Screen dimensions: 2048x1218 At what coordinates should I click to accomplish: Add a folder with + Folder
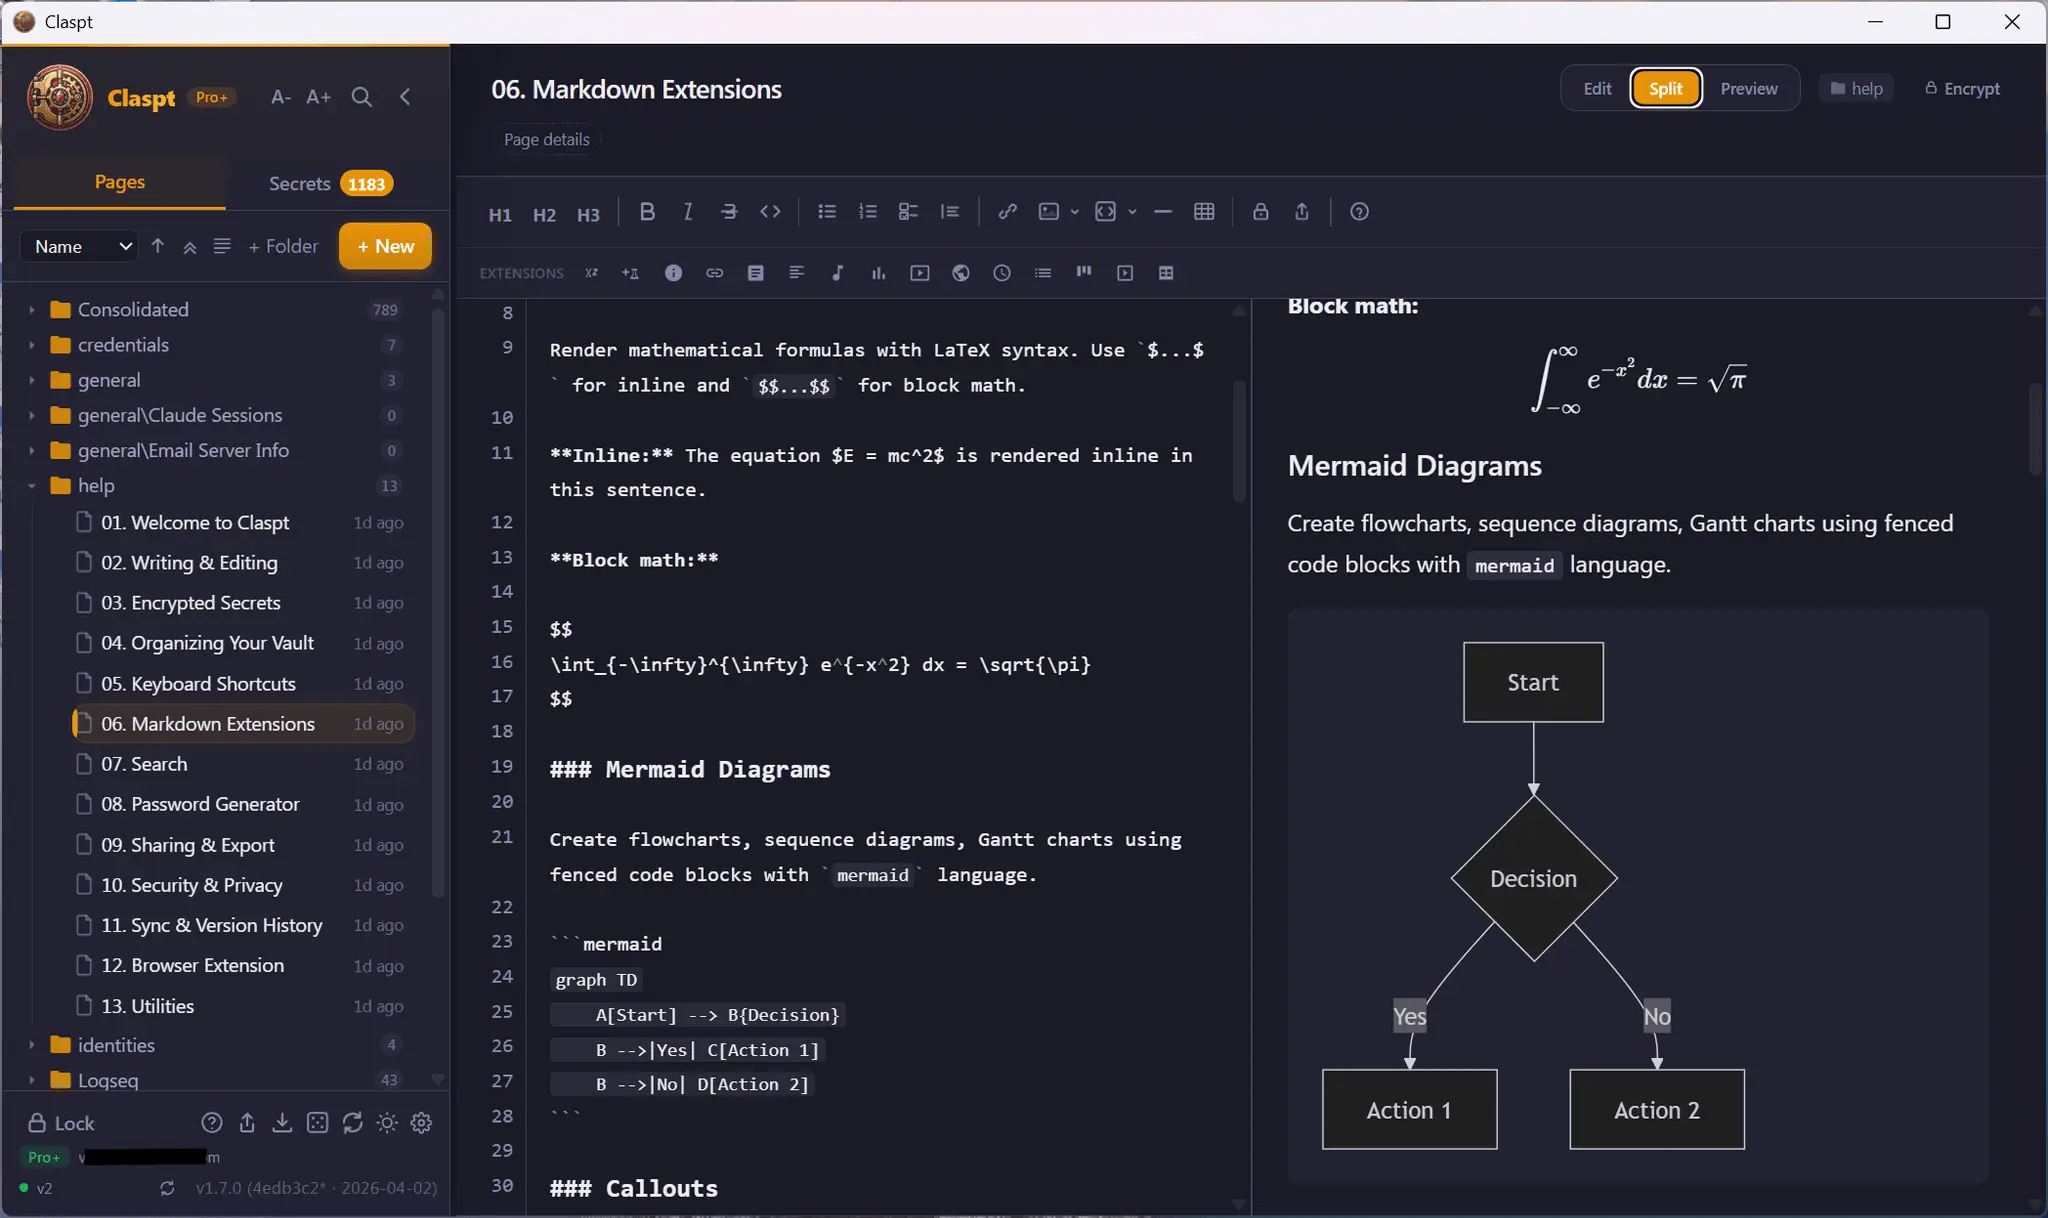[x=283, y=246]
